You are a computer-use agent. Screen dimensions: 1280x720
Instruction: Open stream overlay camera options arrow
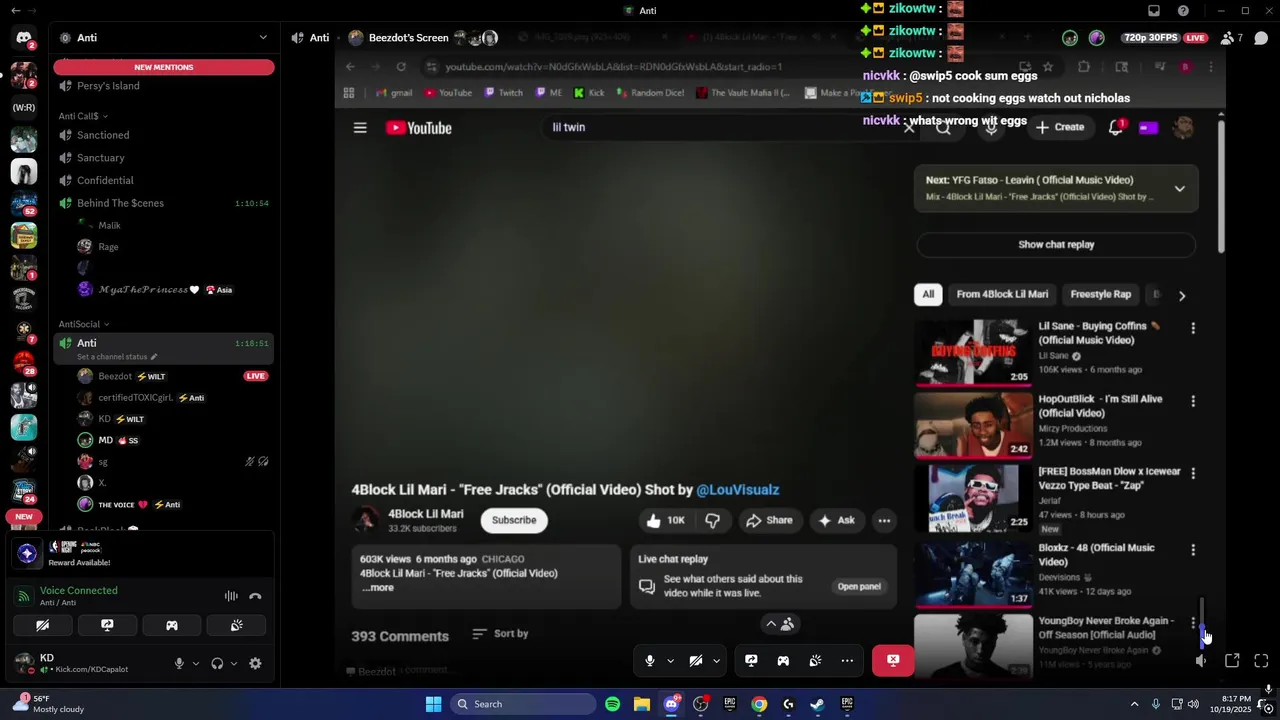coord(716,661)
